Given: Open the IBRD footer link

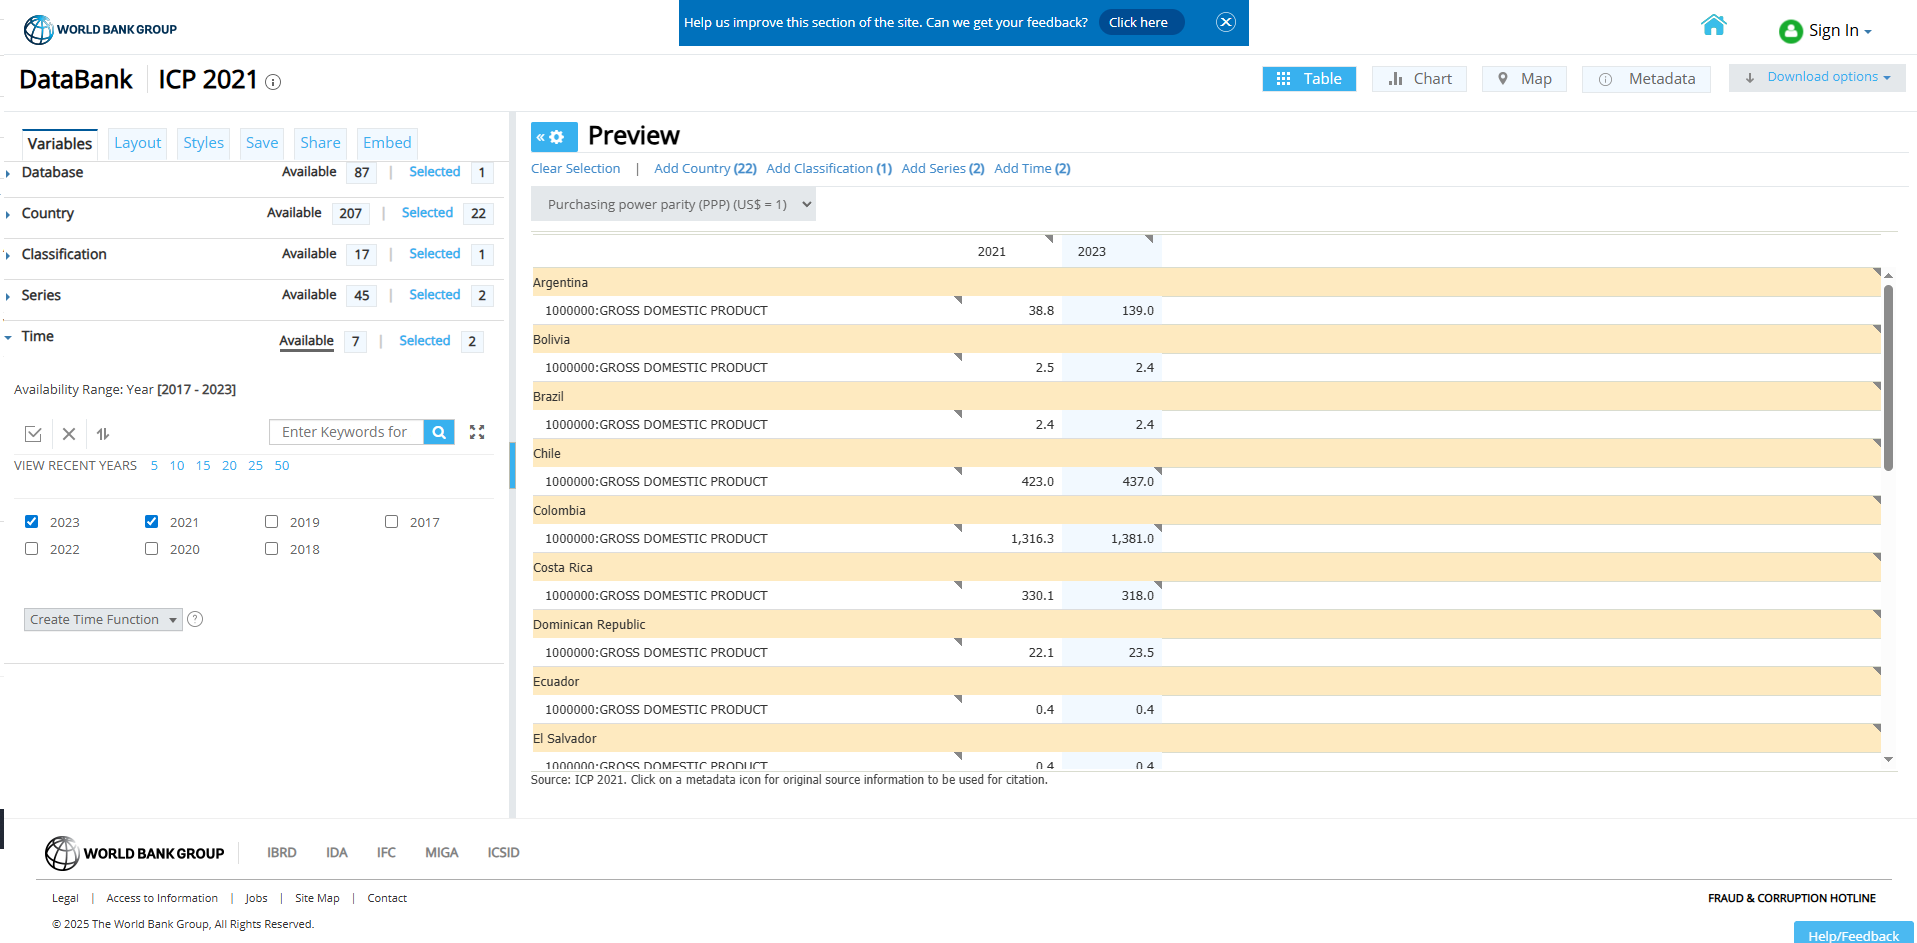Looking at the screenshot, I should pos(282,853).
